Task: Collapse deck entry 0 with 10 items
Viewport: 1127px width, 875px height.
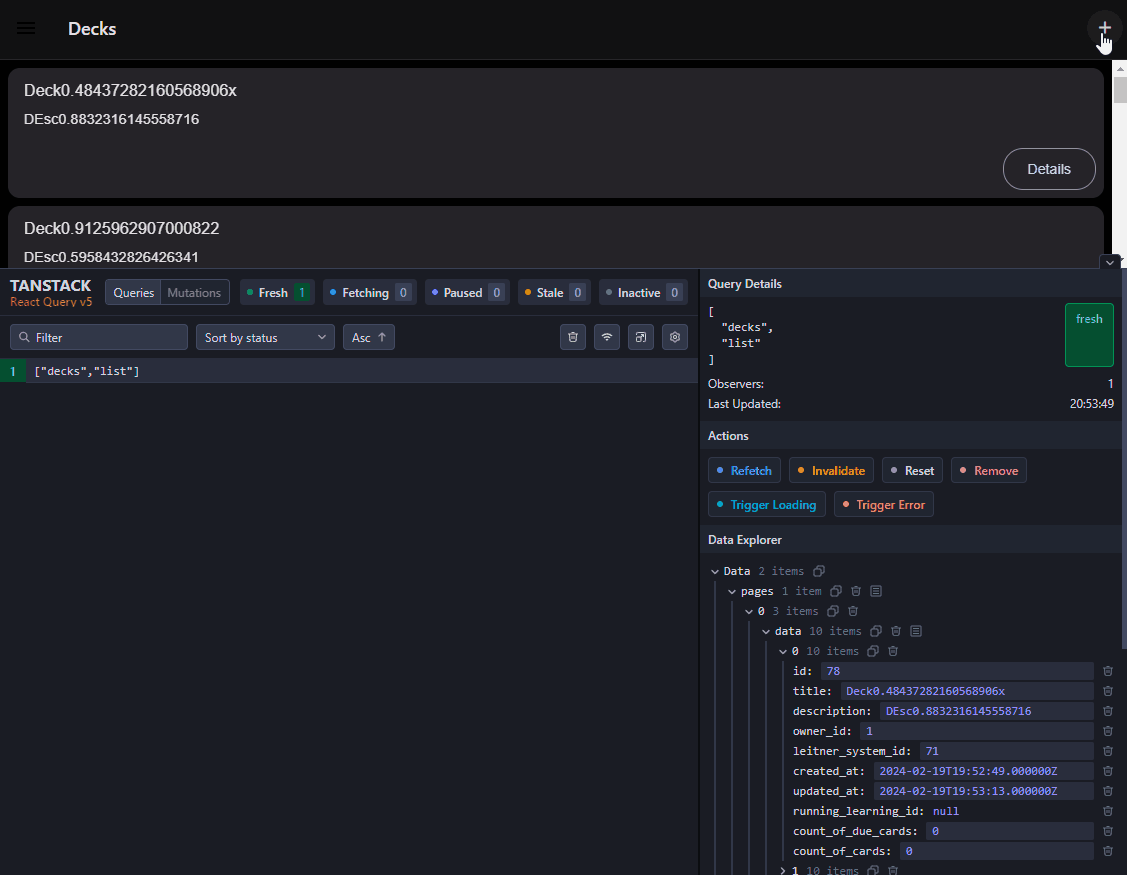Action: 783,651
